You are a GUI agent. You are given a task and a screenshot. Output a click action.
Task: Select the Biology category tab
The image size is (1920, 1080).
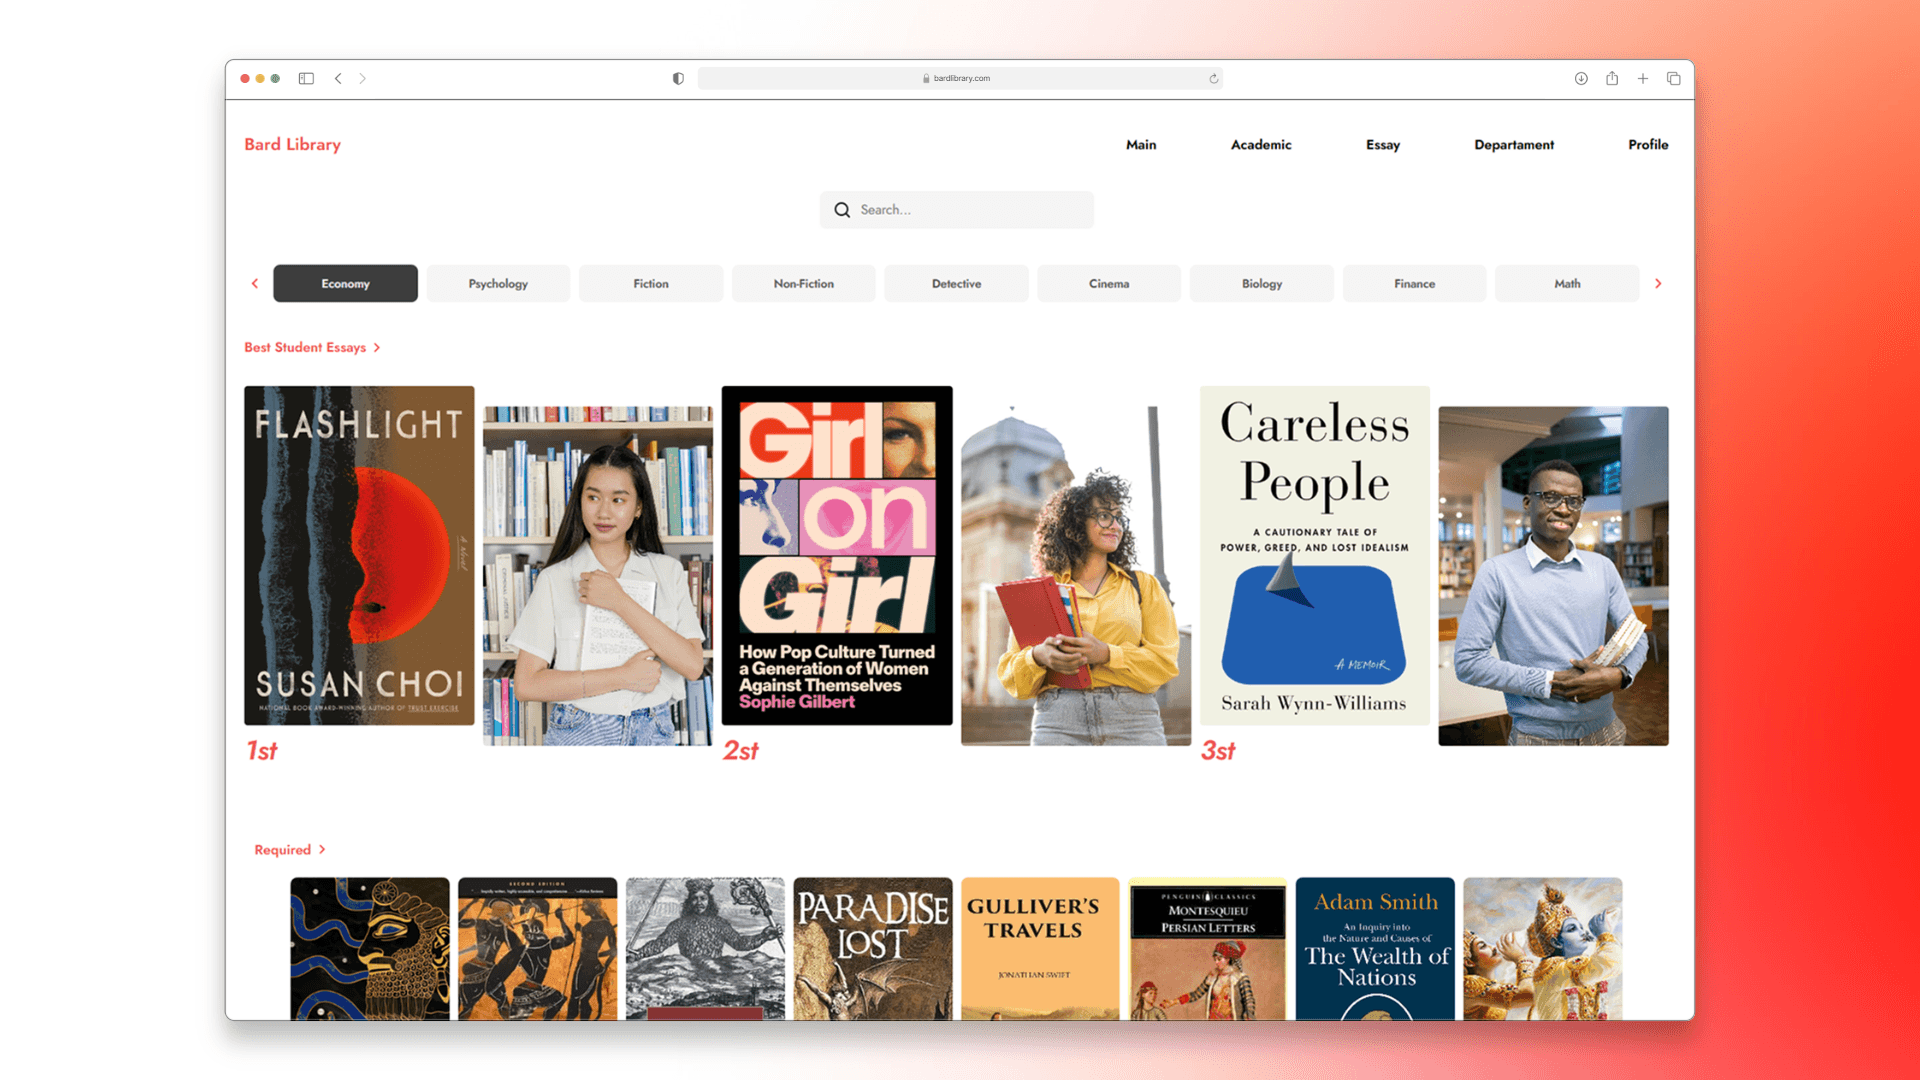coord(1262,284)
